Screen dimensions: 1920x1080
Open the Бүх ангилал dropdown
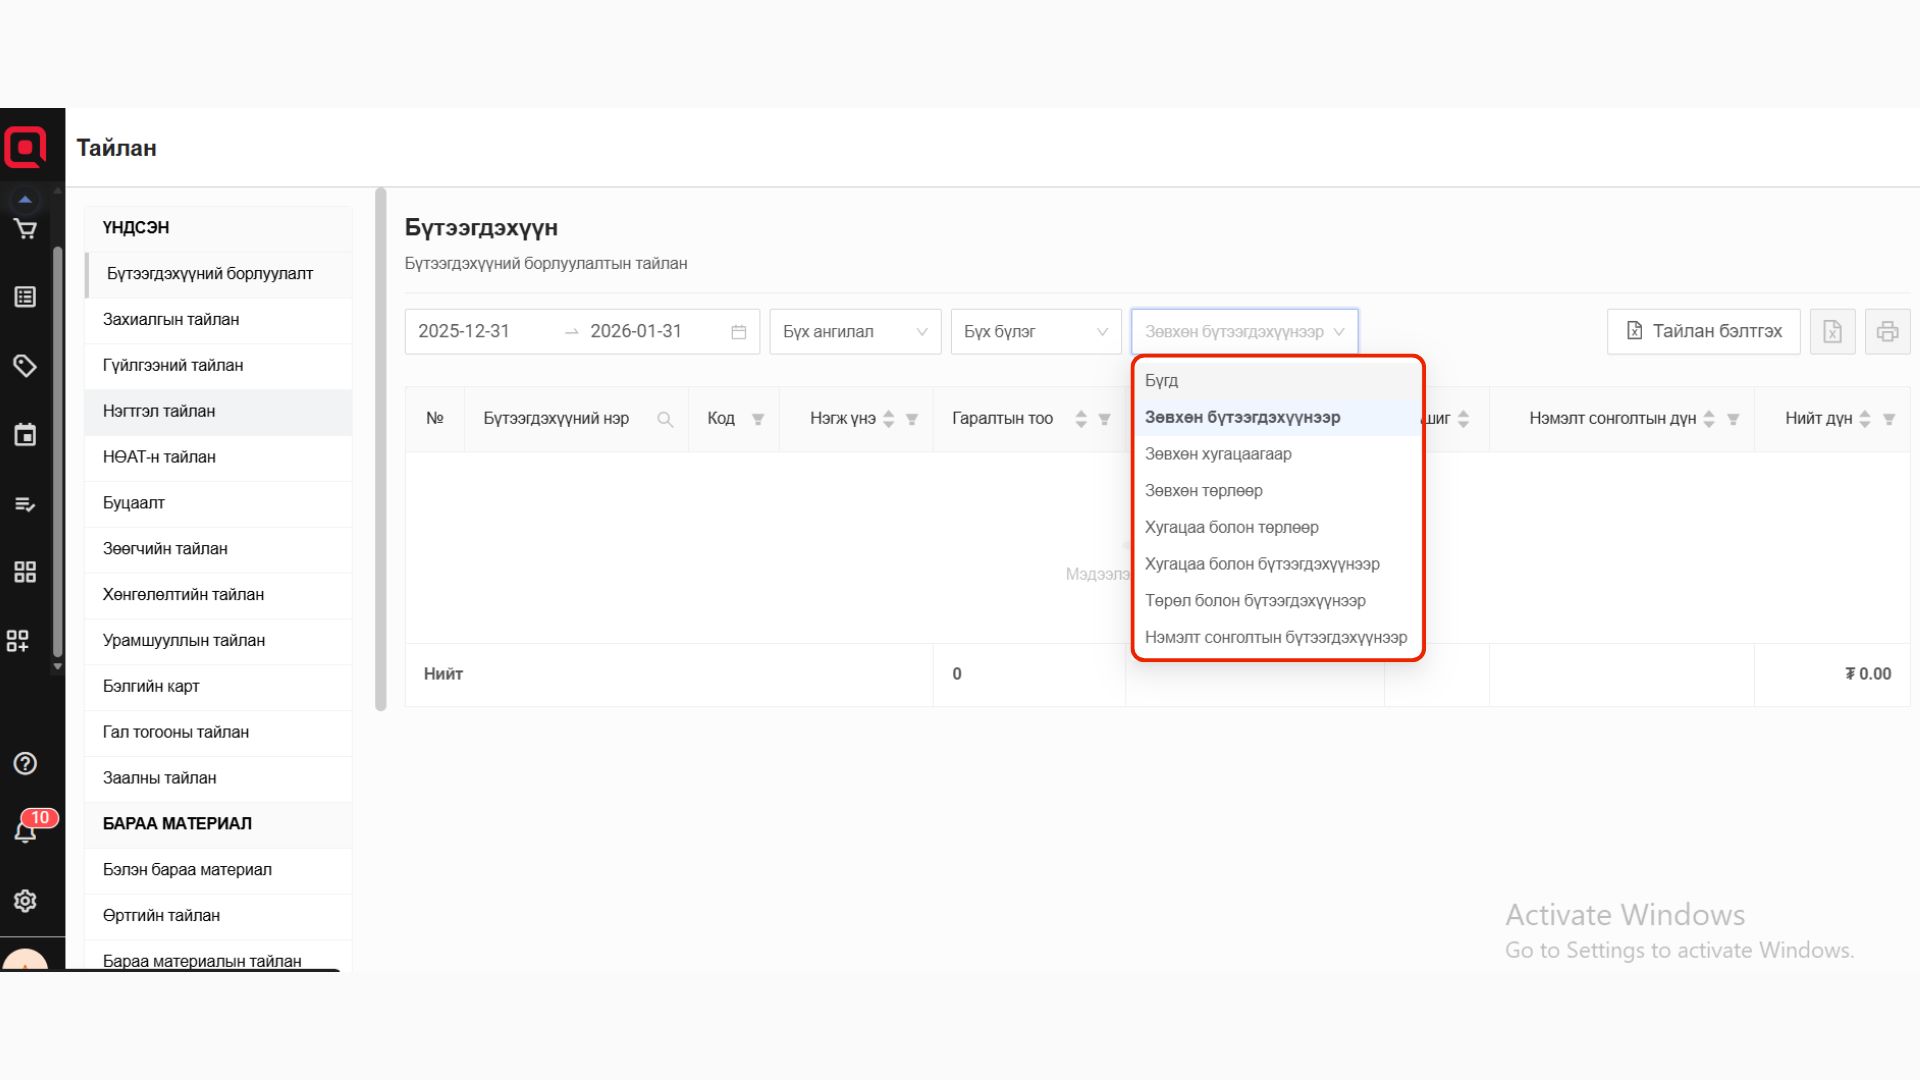(x=854, y=331)
